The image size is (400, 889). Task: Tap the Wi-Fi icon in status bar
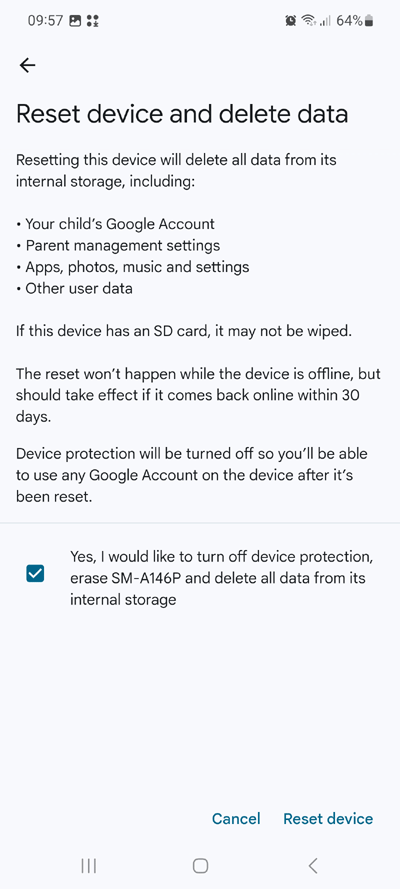point(309,21)
